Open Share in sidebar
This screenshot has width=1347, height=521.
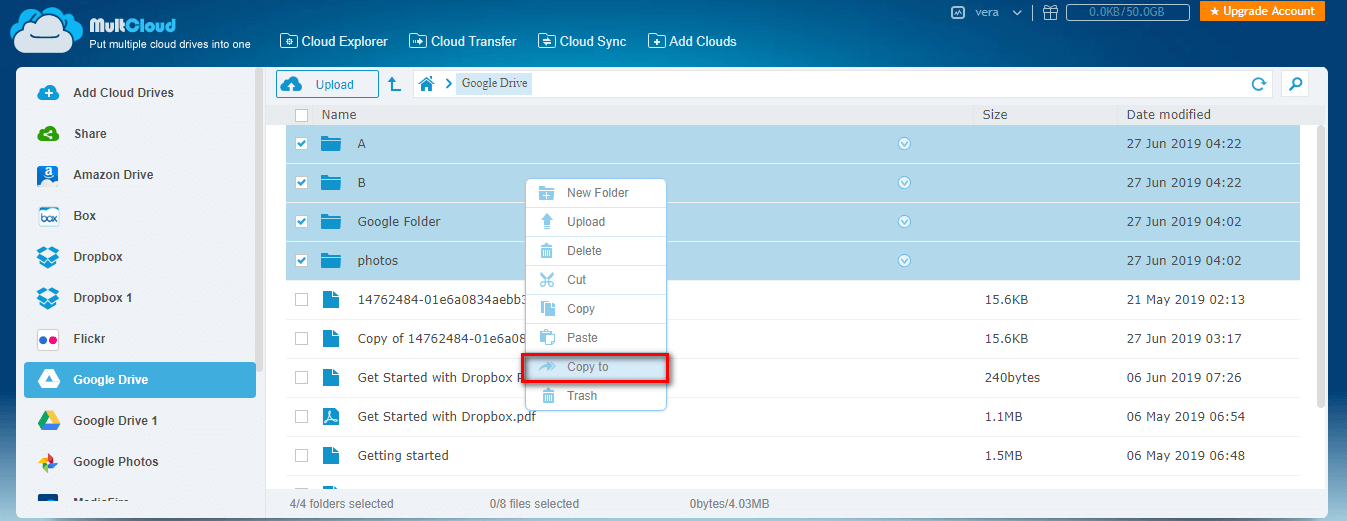140,134
